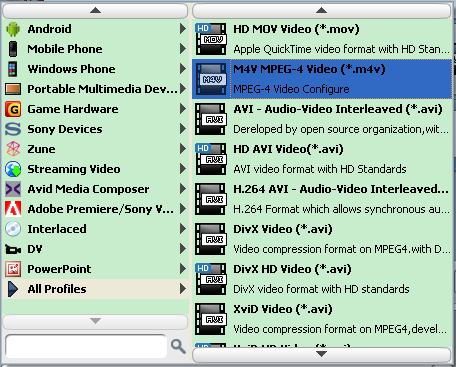Click the DV camcorder icon
The width and height of the screenshot is (456, 367).
click(x=13, y=249)
